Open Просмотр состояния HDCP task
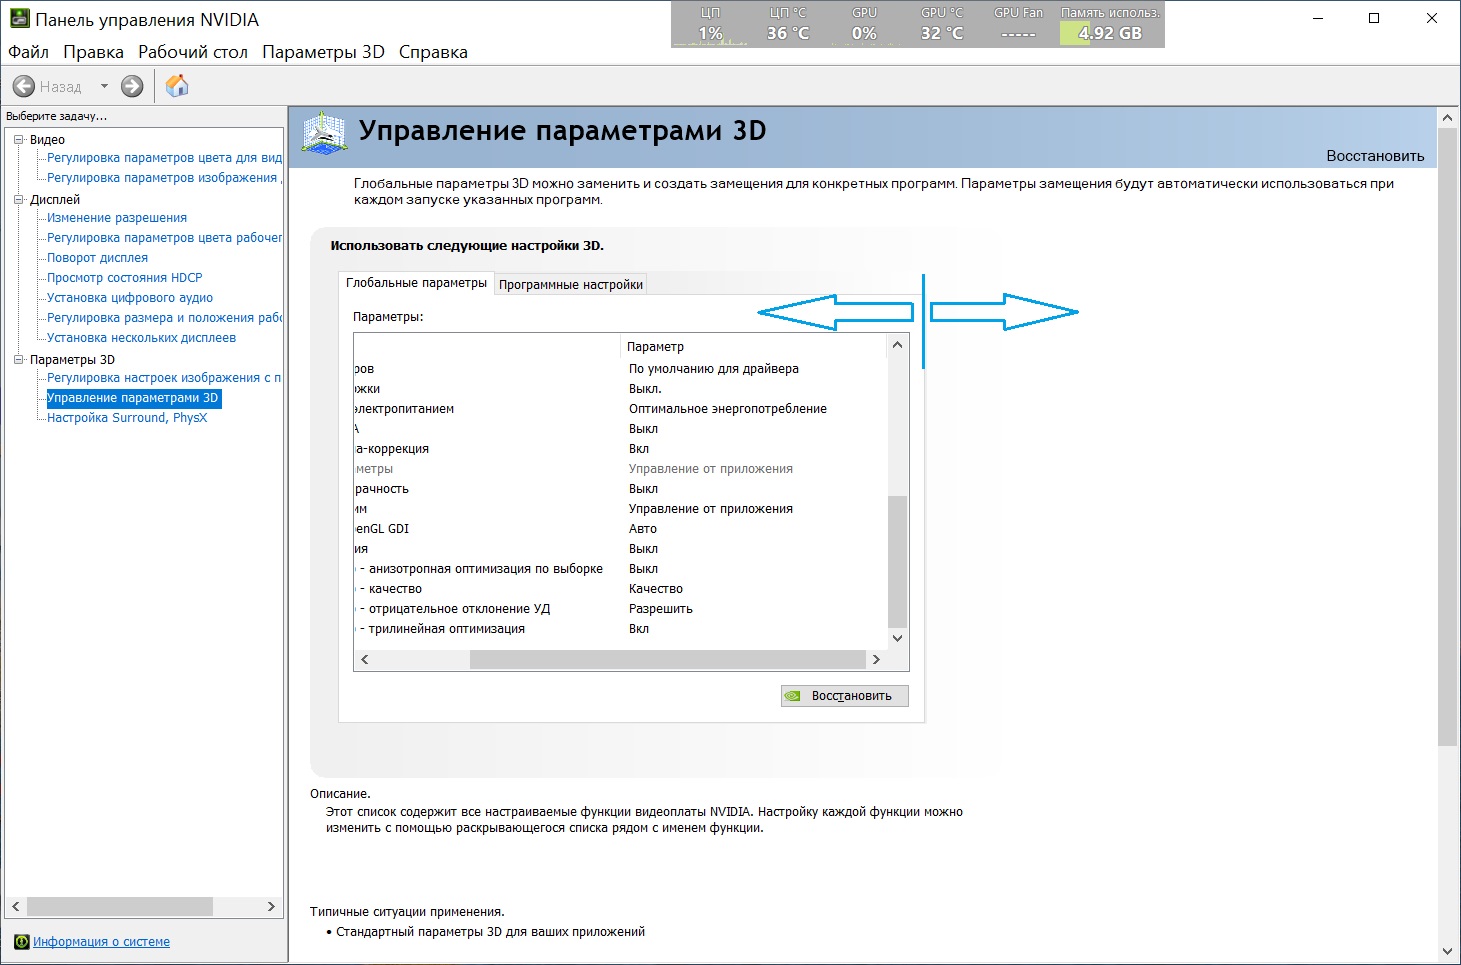 click(125, 278)
